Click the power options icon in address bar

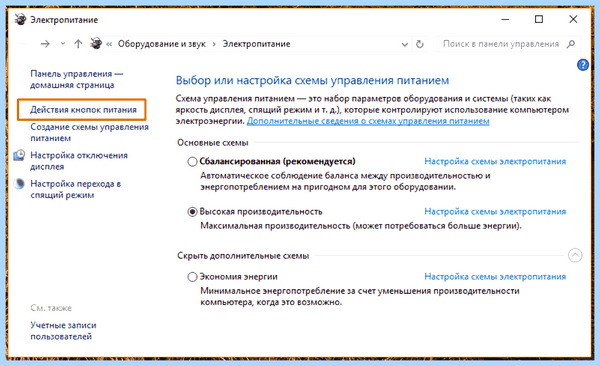tap(96, 44)
